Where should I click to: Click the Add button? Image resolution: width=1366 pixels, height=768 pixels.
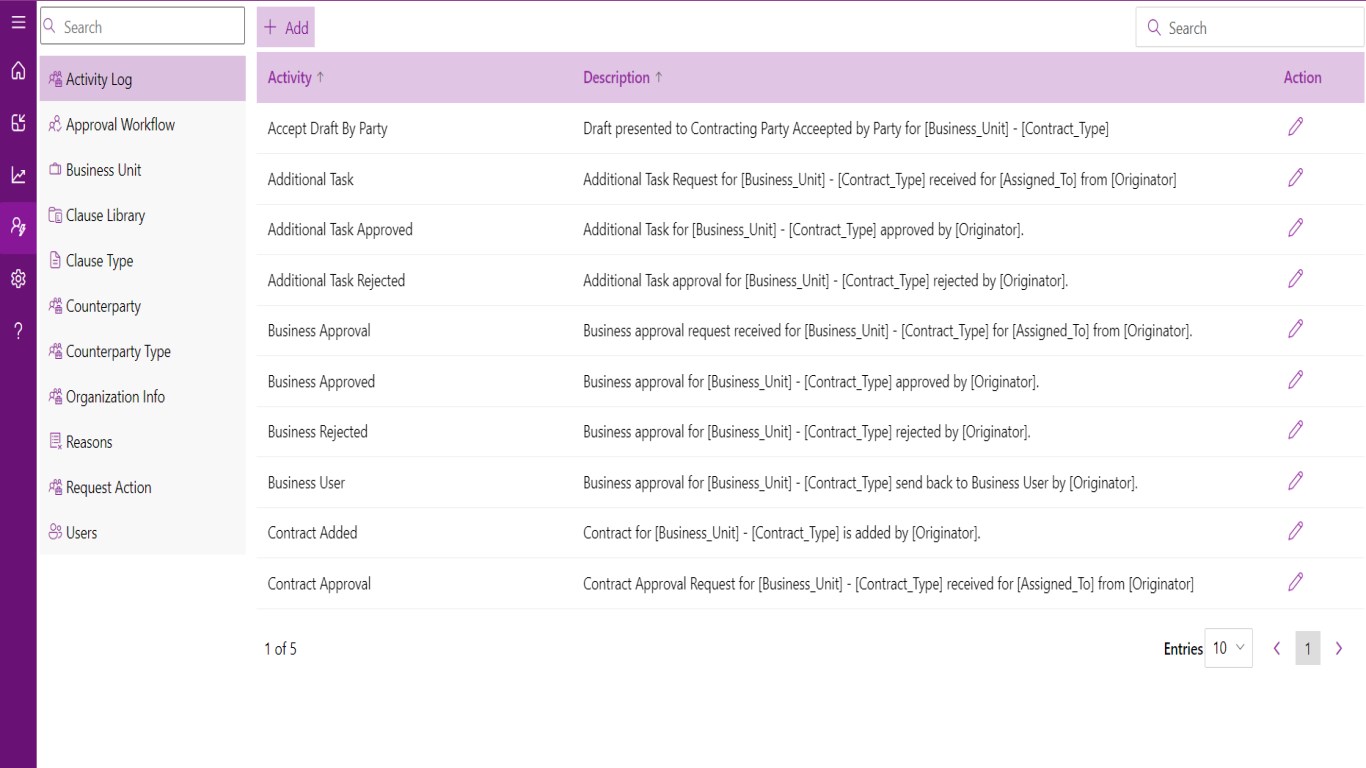(286, 28)
